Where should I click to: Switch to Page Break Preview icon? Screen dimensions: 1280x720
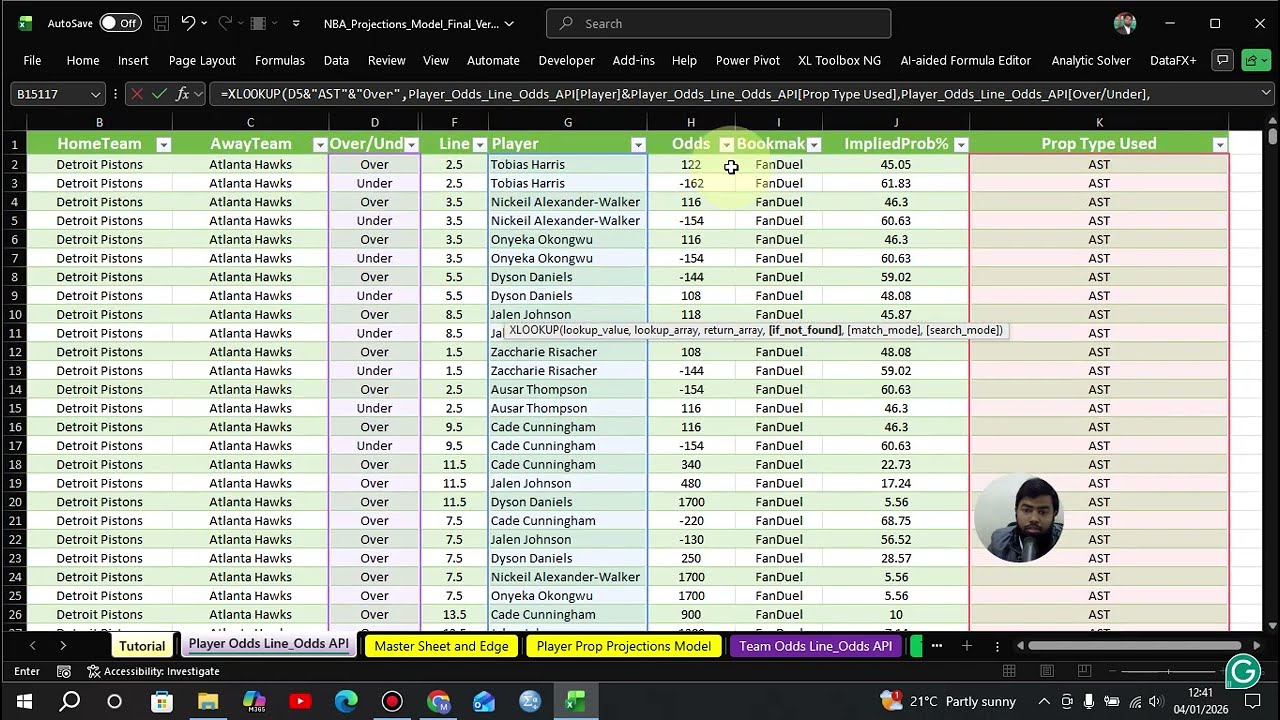click(1085, 672)
